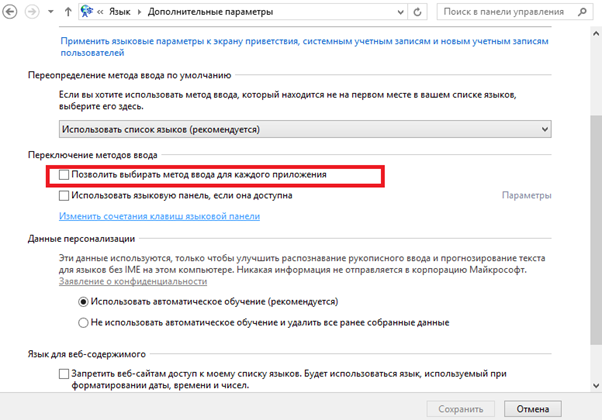Click the 'Поиск в панели управления' search field

click(505, 12)
